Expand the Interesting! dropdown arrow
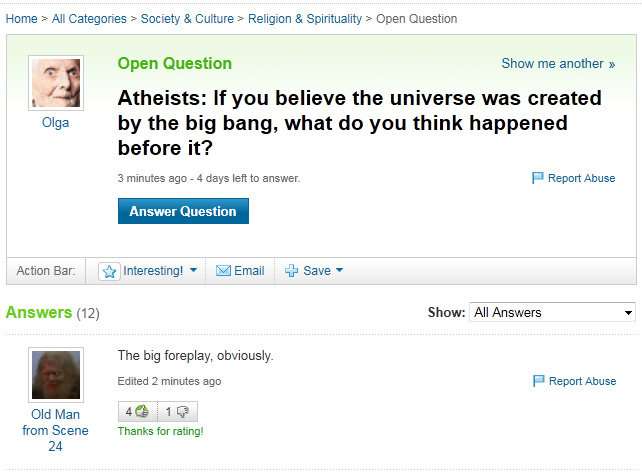 coord(193,271)
